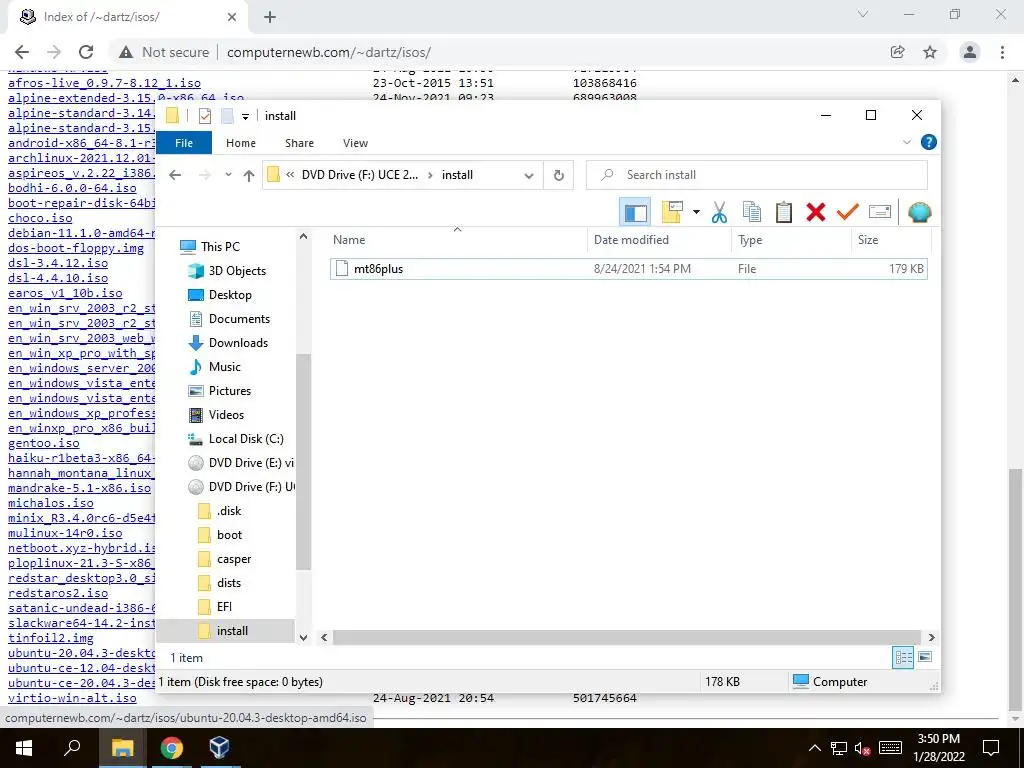This screenshot has height=768, width=1024.
Task: Click quick access properties checkmark icon
Action: pos(204,116)
